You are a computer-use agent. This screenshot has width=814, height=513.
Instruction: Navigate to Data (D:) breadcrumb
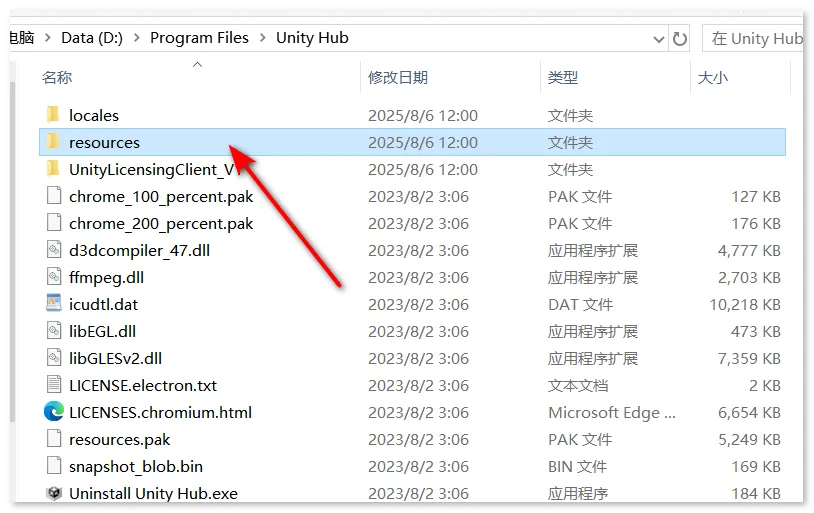[92, 38]
